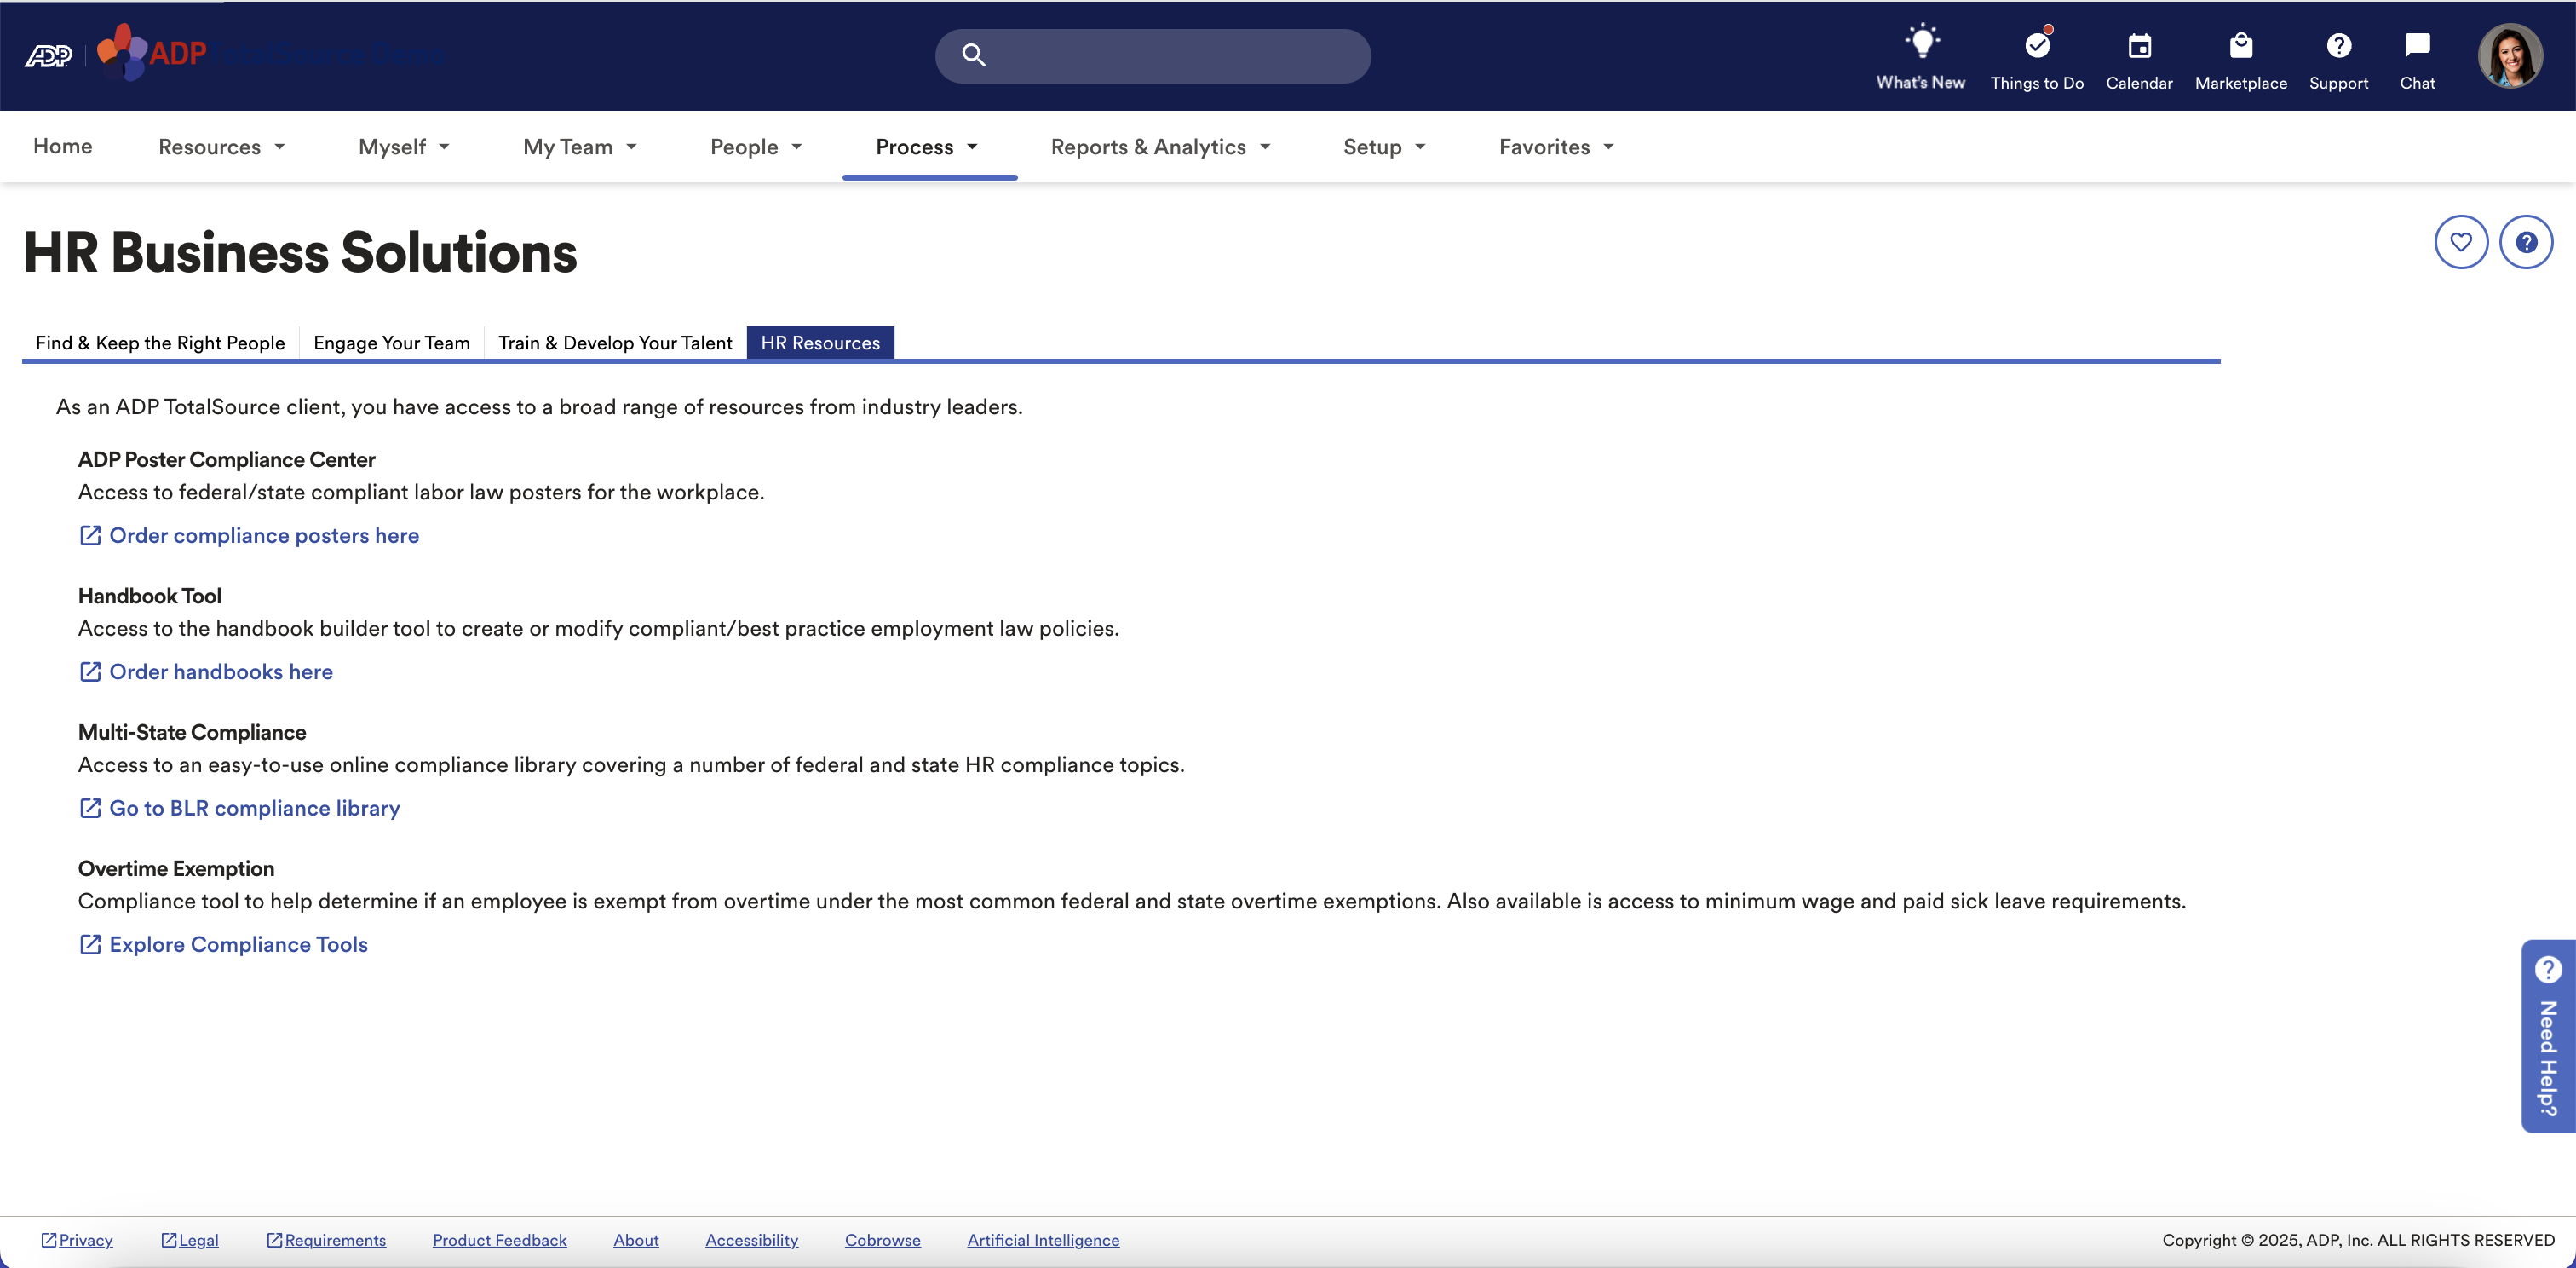This screenshot has width=2576, height=1268.
Task: Expand the Resources dropdown menu
Action: (x=221, y=147)
